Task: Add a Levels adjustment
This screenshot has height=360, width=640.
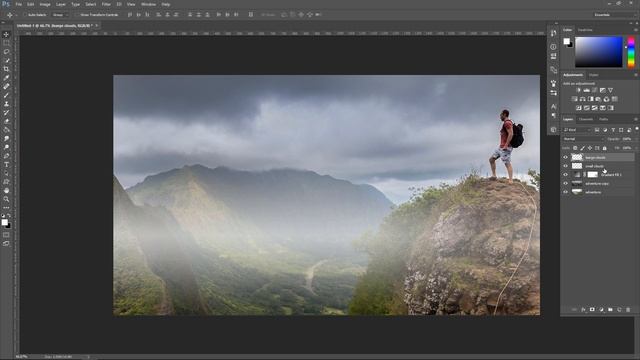Action: tap(587, 90)
